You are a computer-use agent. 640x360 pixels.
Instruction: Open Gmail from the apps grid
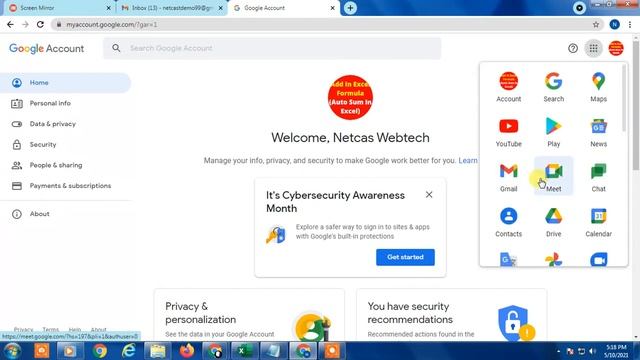pyautogui.click(x=509, y=177)
